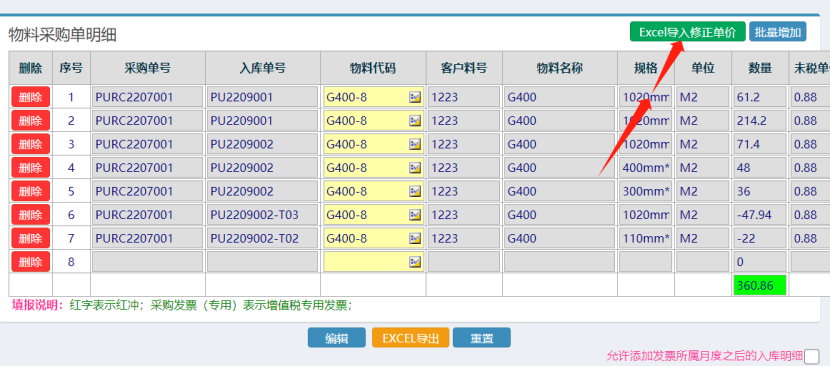
Task: Open material code lookup icon in row 3
Action: pyautogui.click(x=415, y=144)
